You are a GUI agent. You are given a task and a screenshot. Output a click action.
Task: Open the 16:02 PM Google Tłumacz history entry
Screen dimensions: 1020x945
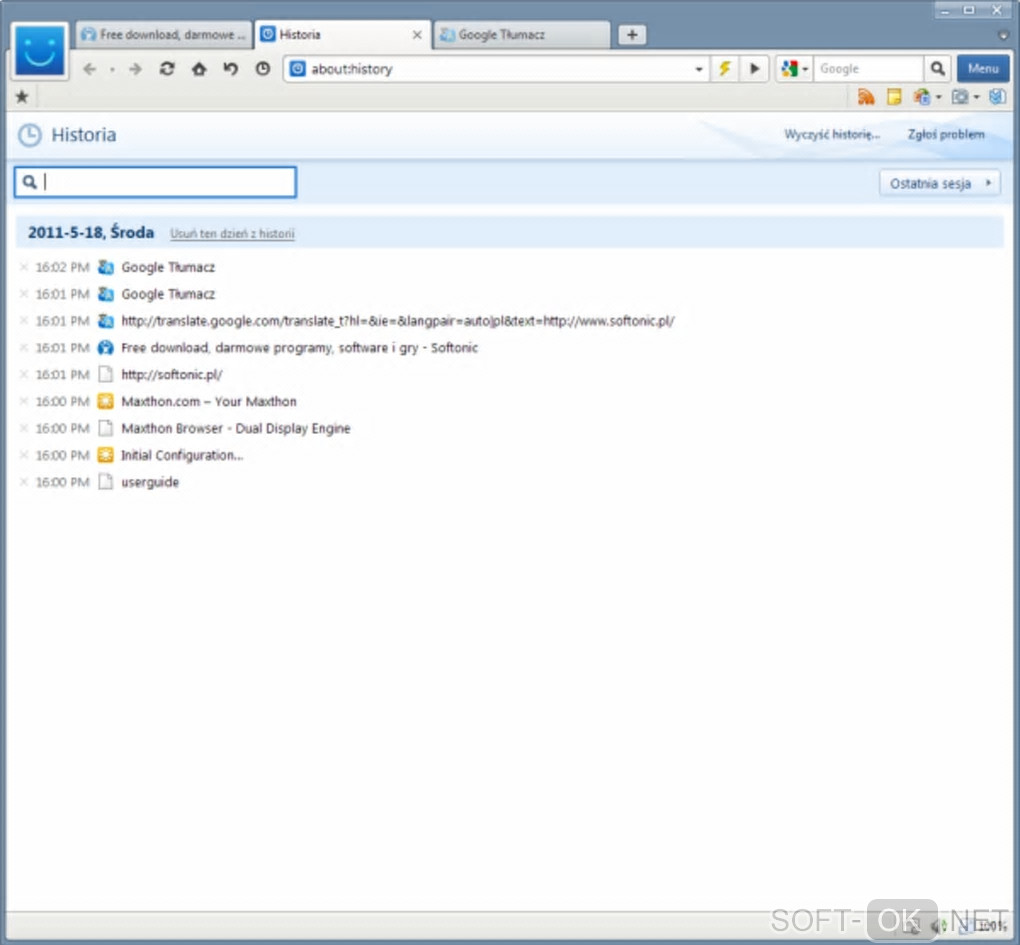168,267
